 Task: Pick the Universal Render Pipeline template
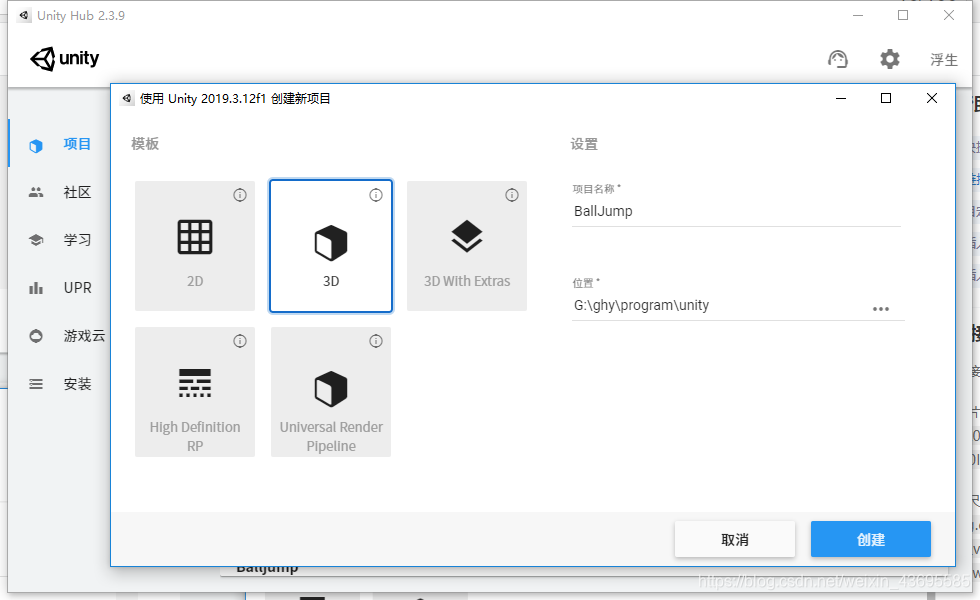(331, 392)
